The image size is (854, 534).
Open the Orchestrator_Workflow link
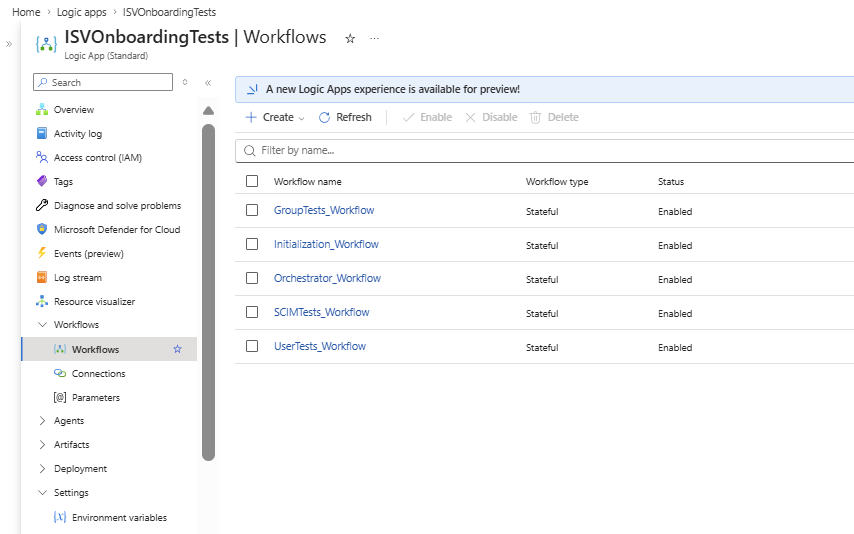[x=327, y=278]
